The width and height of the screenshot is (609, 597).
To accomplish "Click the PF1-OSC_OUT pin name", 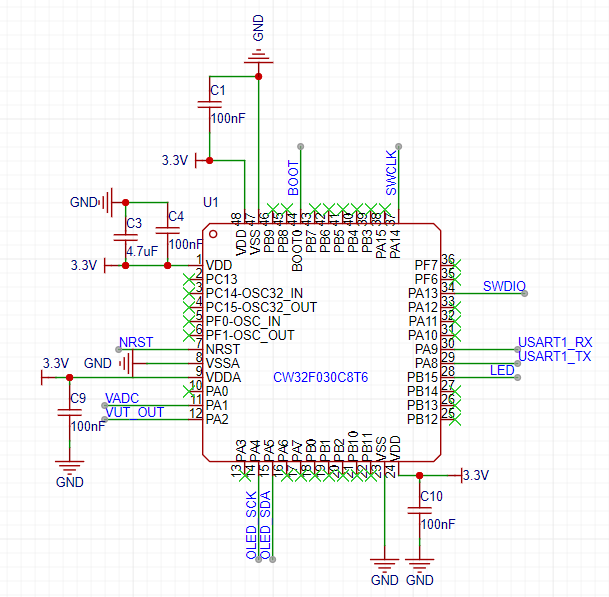I will (x=250, y=335).
